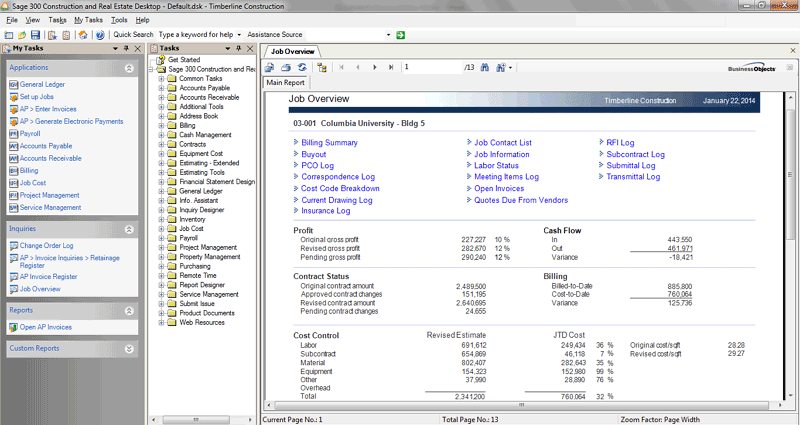Screen dimensions: 800x425
Task: Click the Payroll application icon in My Tasks
Action: 14,134
